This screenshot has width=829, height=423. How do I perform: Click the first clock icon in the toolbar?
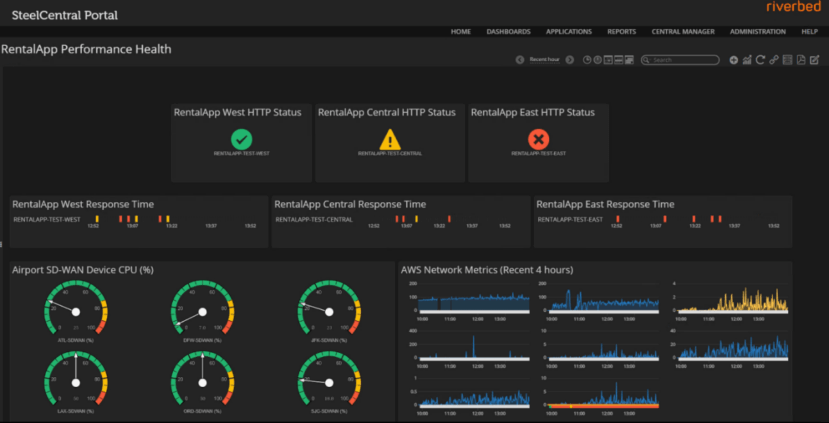coord(587,60)
